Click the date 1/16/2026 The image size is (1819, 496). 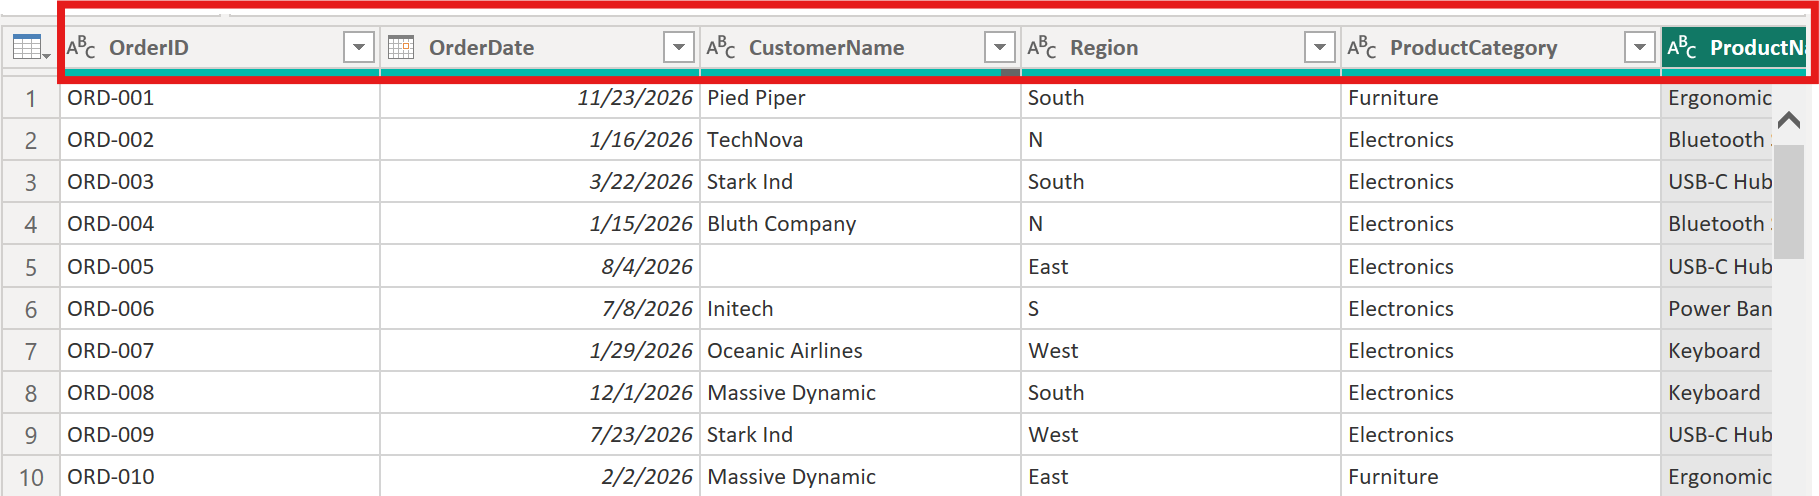(641, 140)
